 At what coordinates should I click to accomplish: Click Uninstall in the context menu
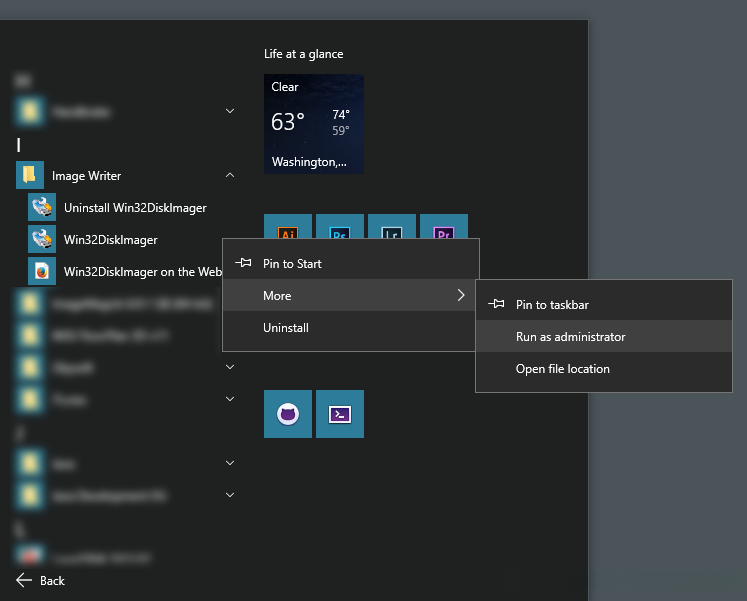[286, 328]
